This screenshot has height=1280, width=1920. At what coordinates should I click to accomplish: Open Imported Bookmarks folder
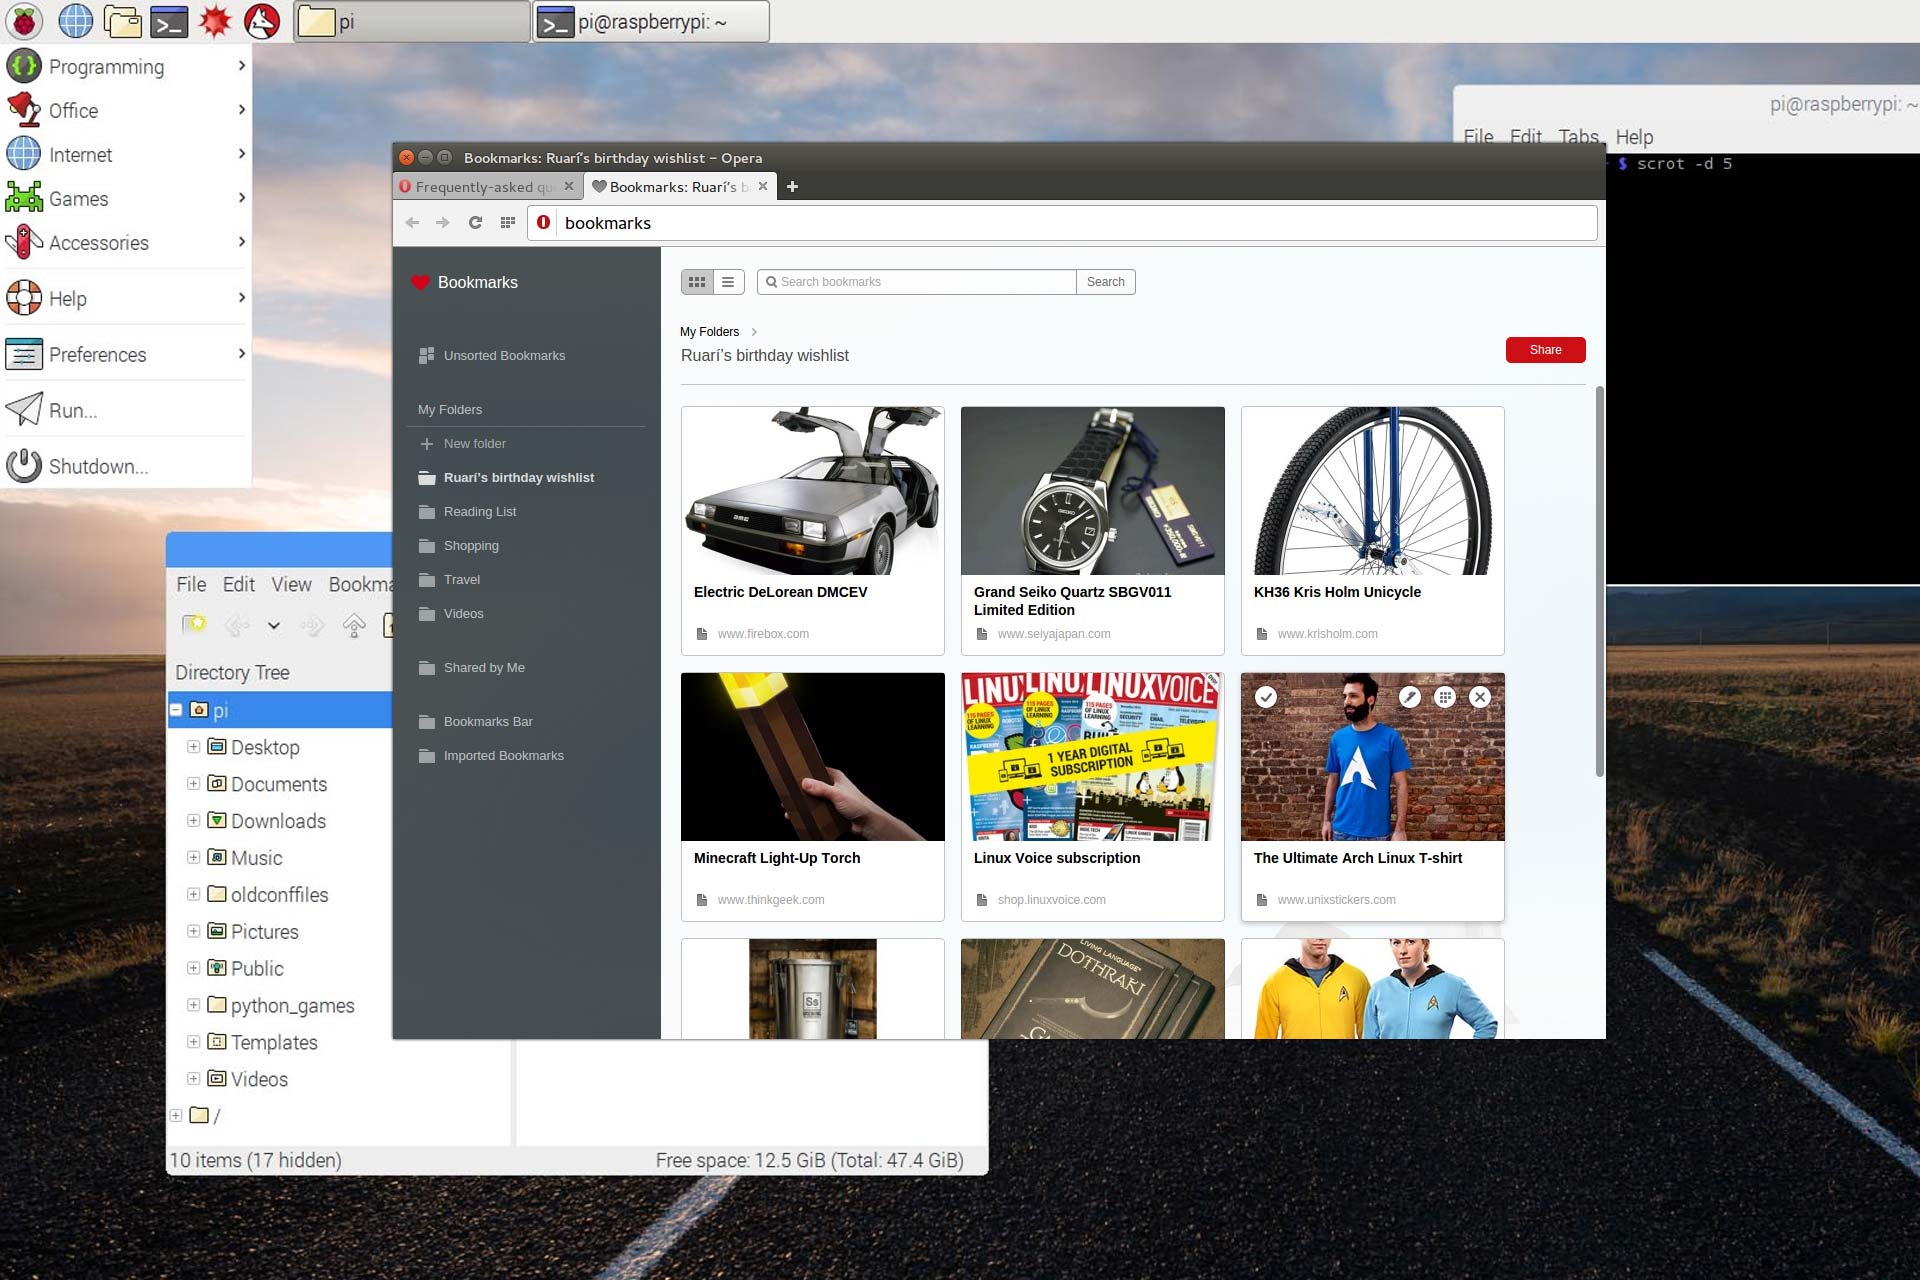(491, 756)
